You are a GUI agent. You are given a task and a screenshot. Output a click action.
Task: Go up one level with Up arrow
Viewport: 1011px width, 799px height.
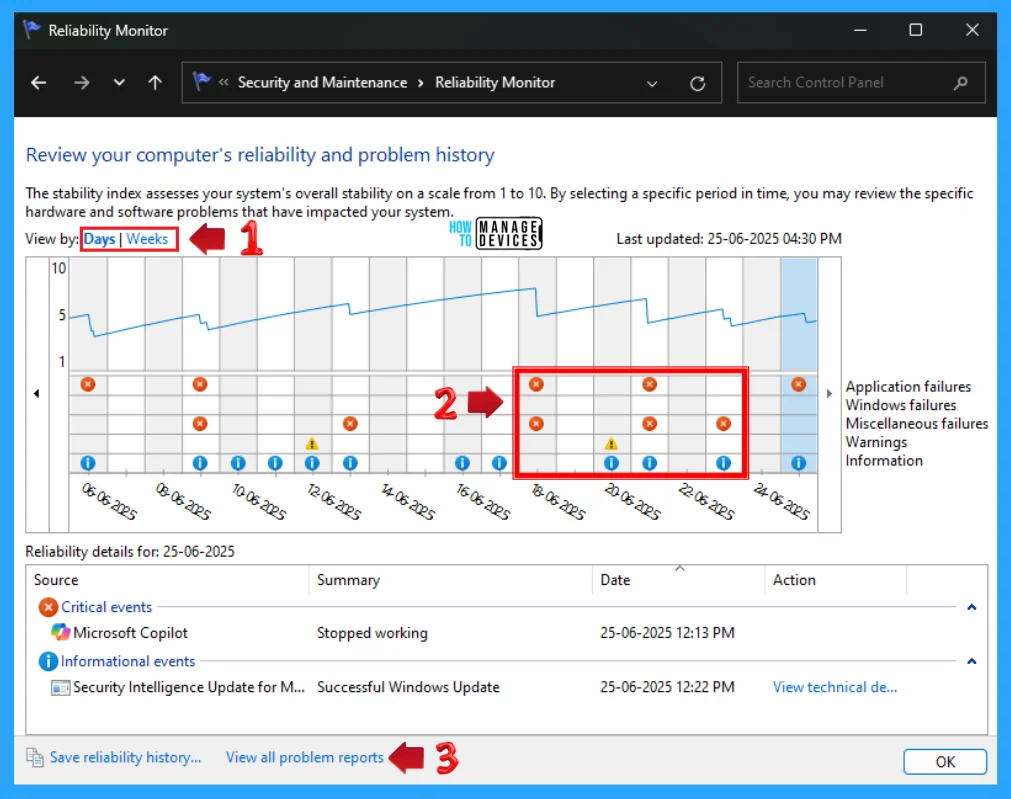pos(155,83)
